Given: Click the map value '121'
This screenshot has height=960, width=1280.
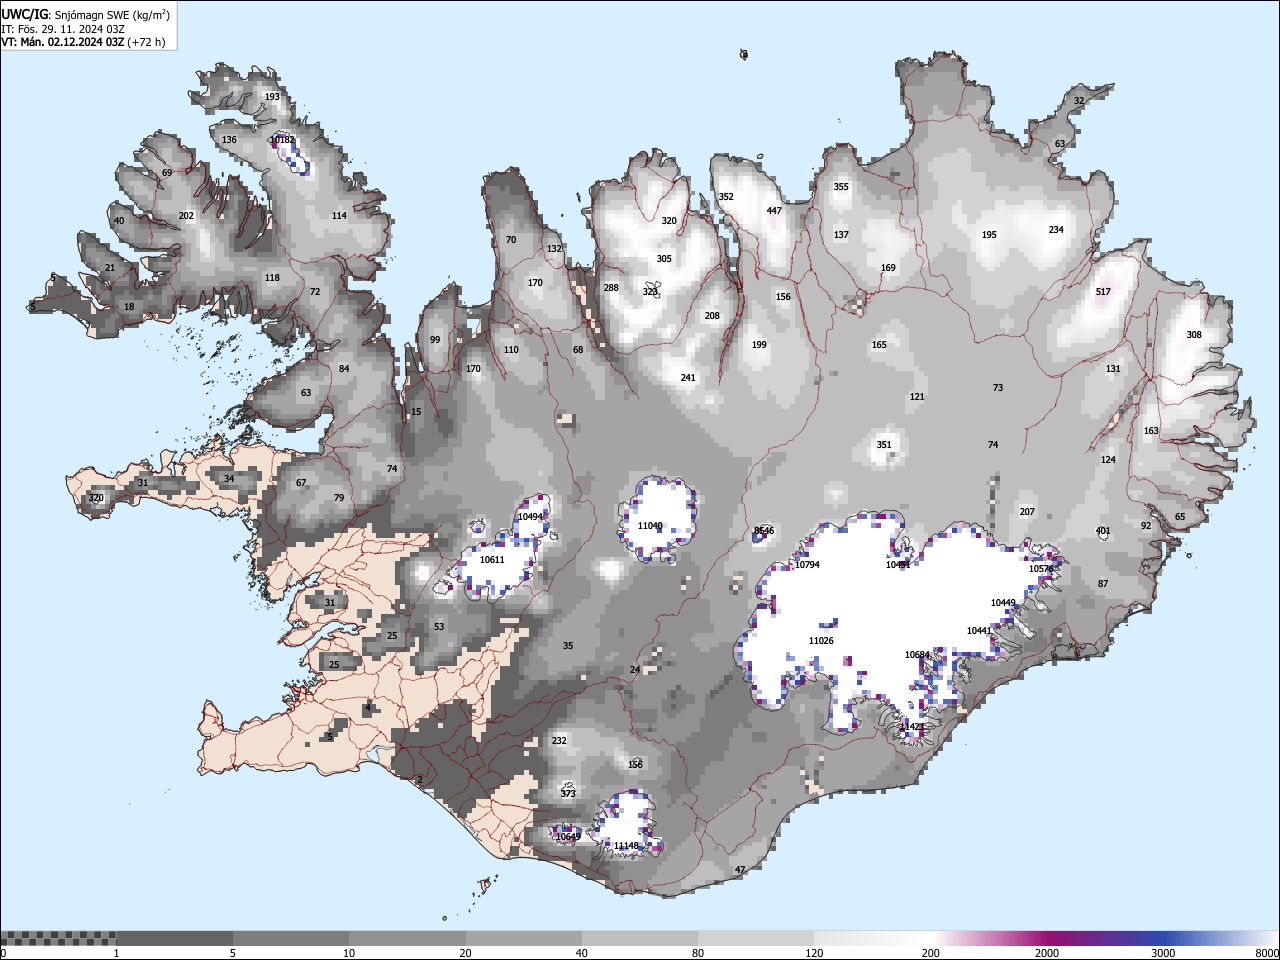Looking at the screenshot, I should [917, 397].
